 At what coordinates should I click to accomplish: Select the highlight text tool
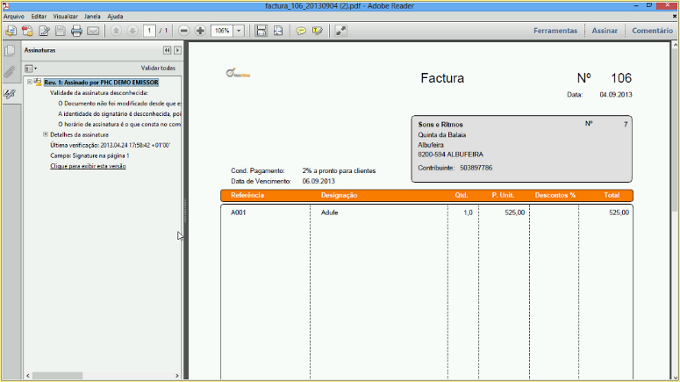pos(317,31)
